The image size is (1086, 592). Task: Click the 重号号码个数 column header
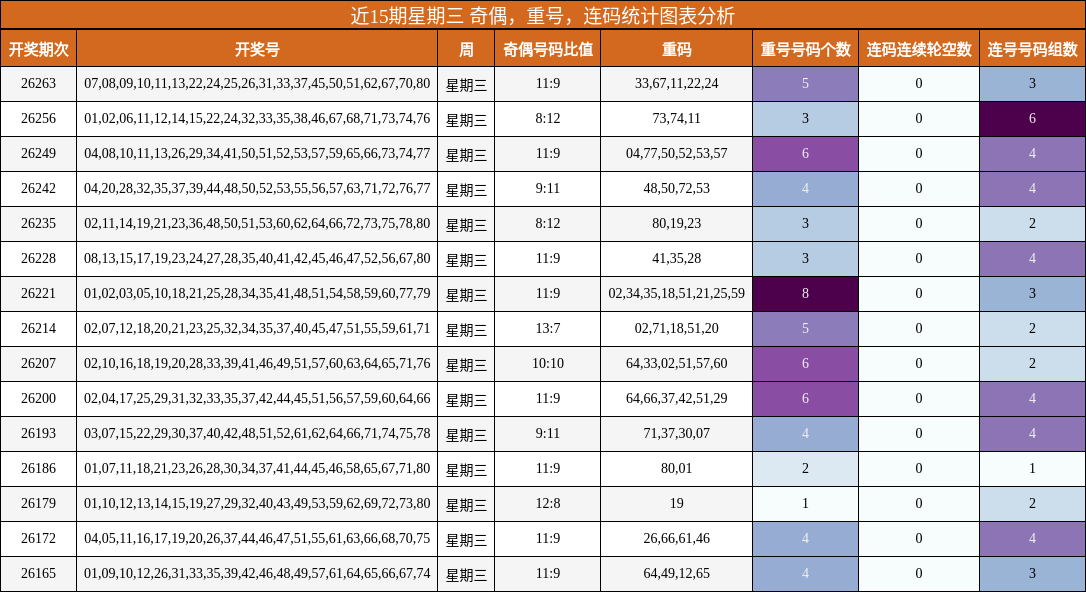pyautogui.click(x=805, y=48)
